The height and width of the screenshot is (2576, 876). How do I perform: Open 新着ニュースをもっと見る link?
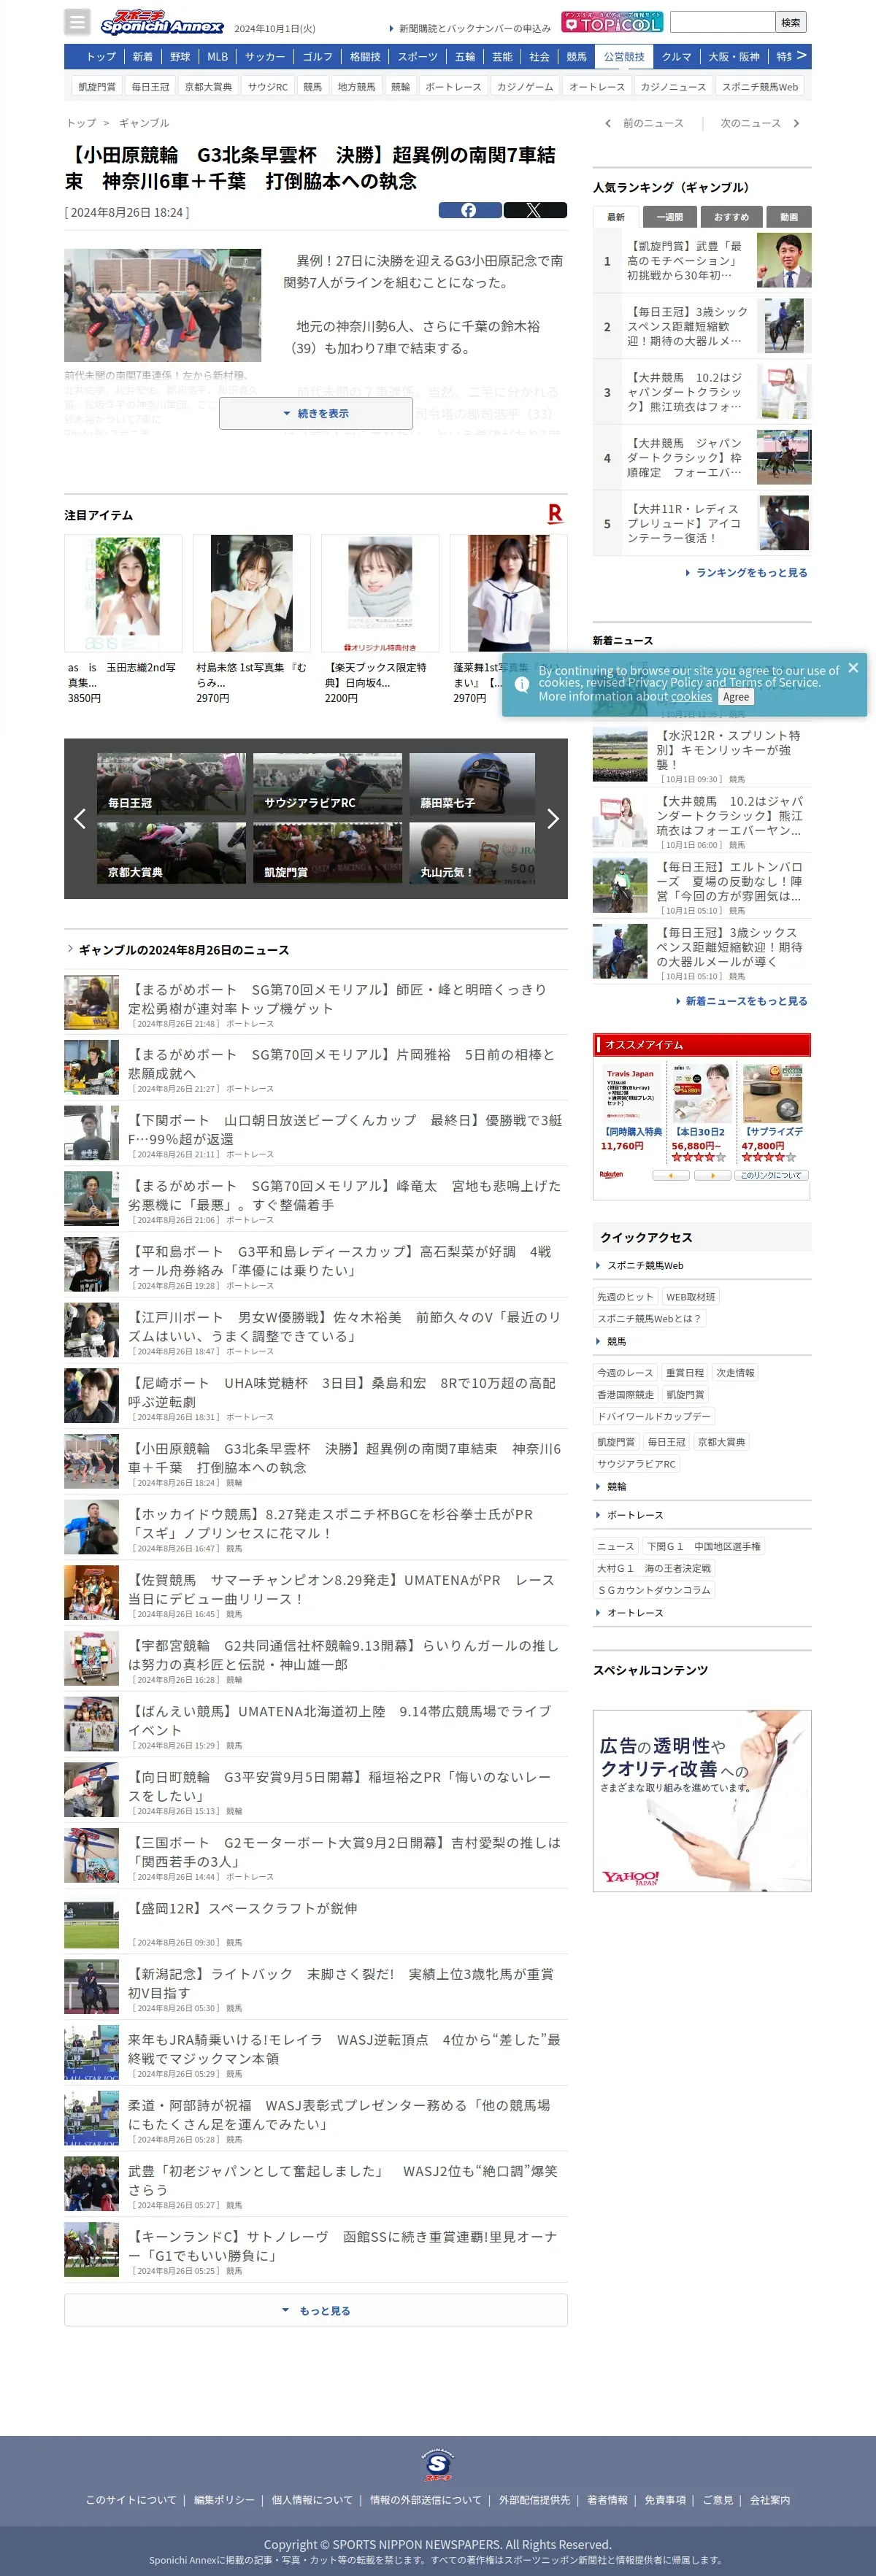(x=741, y=1001)
